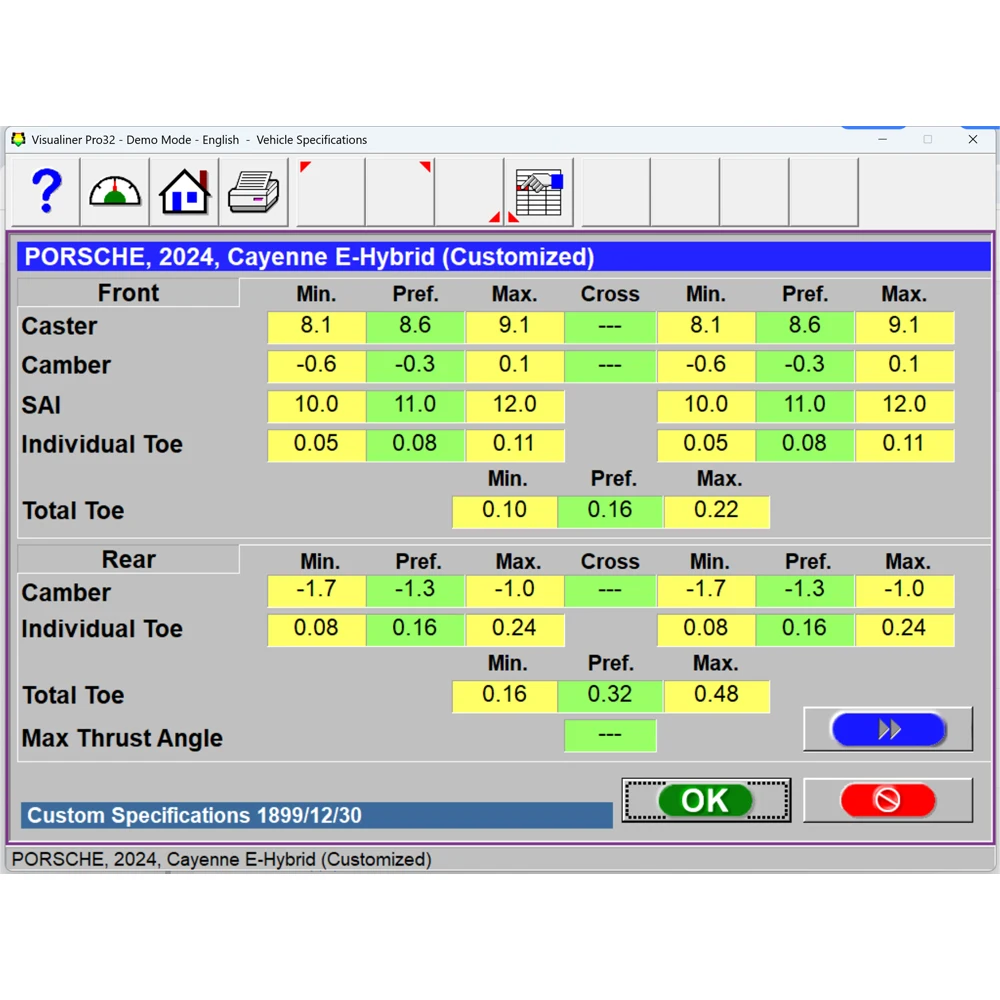Viewport: 1000px width, 1000px height.
Task: Select the Front Caster Cross field
Action: 610,327
